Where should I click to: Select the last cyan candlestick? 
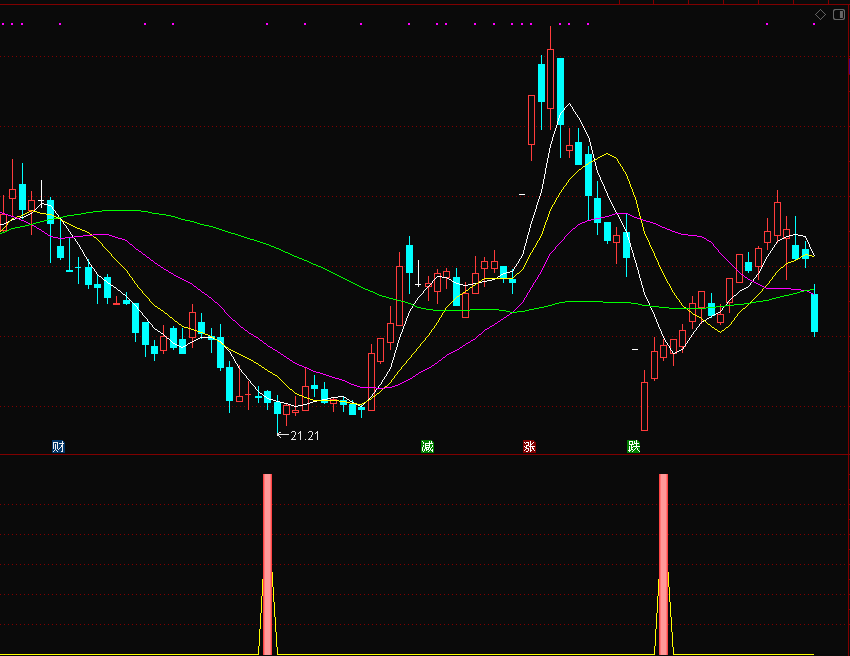tap(814, 312)
